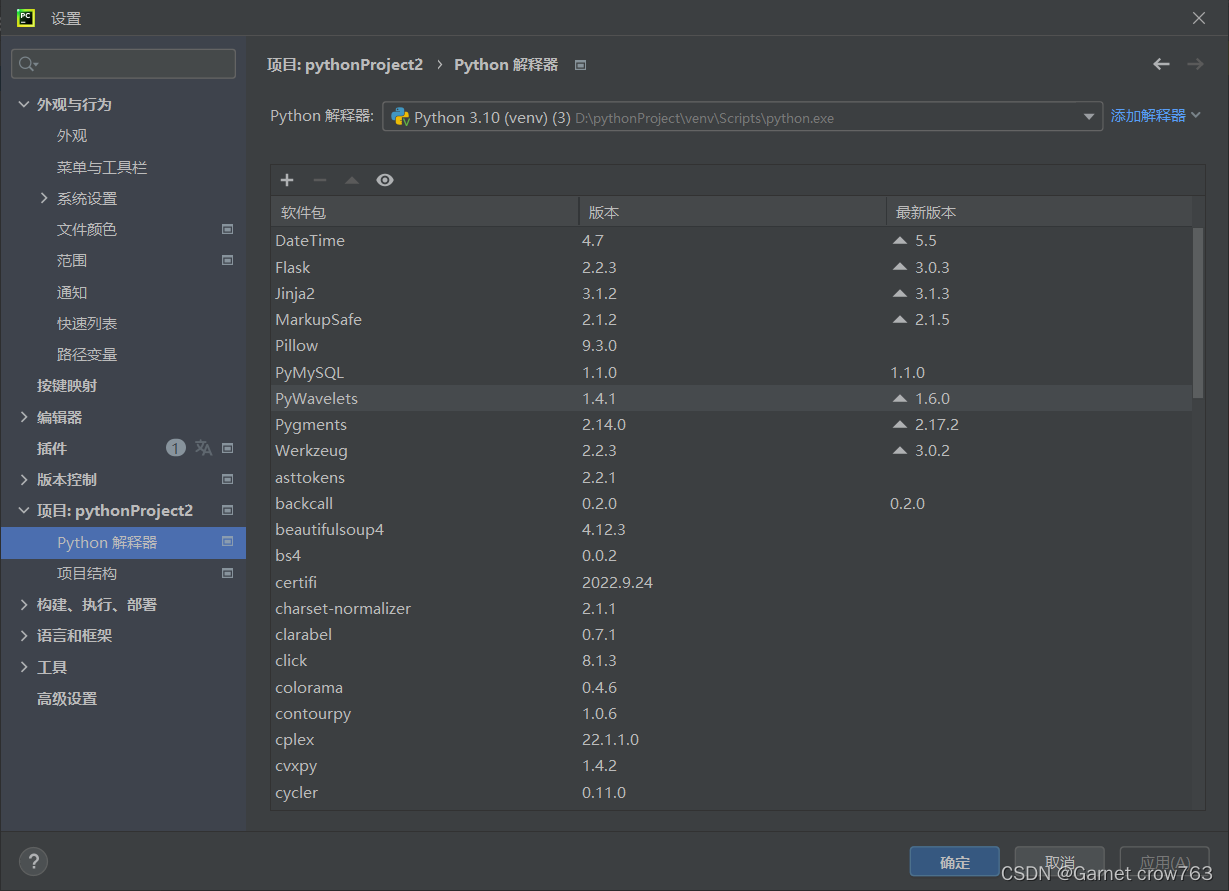The height and width of the screenshot is (891, 1229).
Task: Select 菜单与工具栏 settings page
Action: tap(102, 167)
